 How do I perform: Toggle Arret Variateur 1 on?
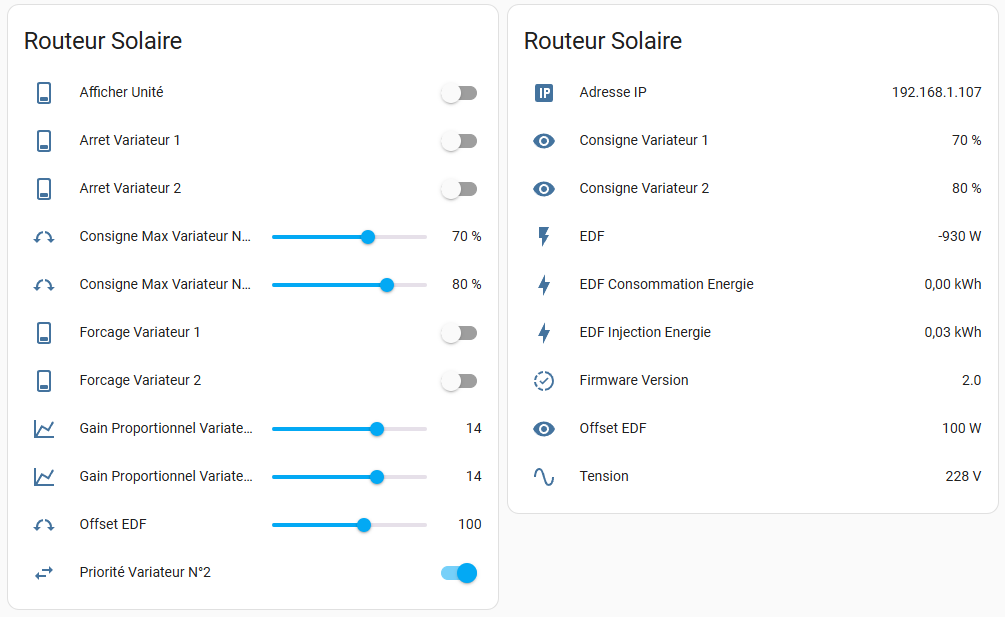(x=459, y=141)
